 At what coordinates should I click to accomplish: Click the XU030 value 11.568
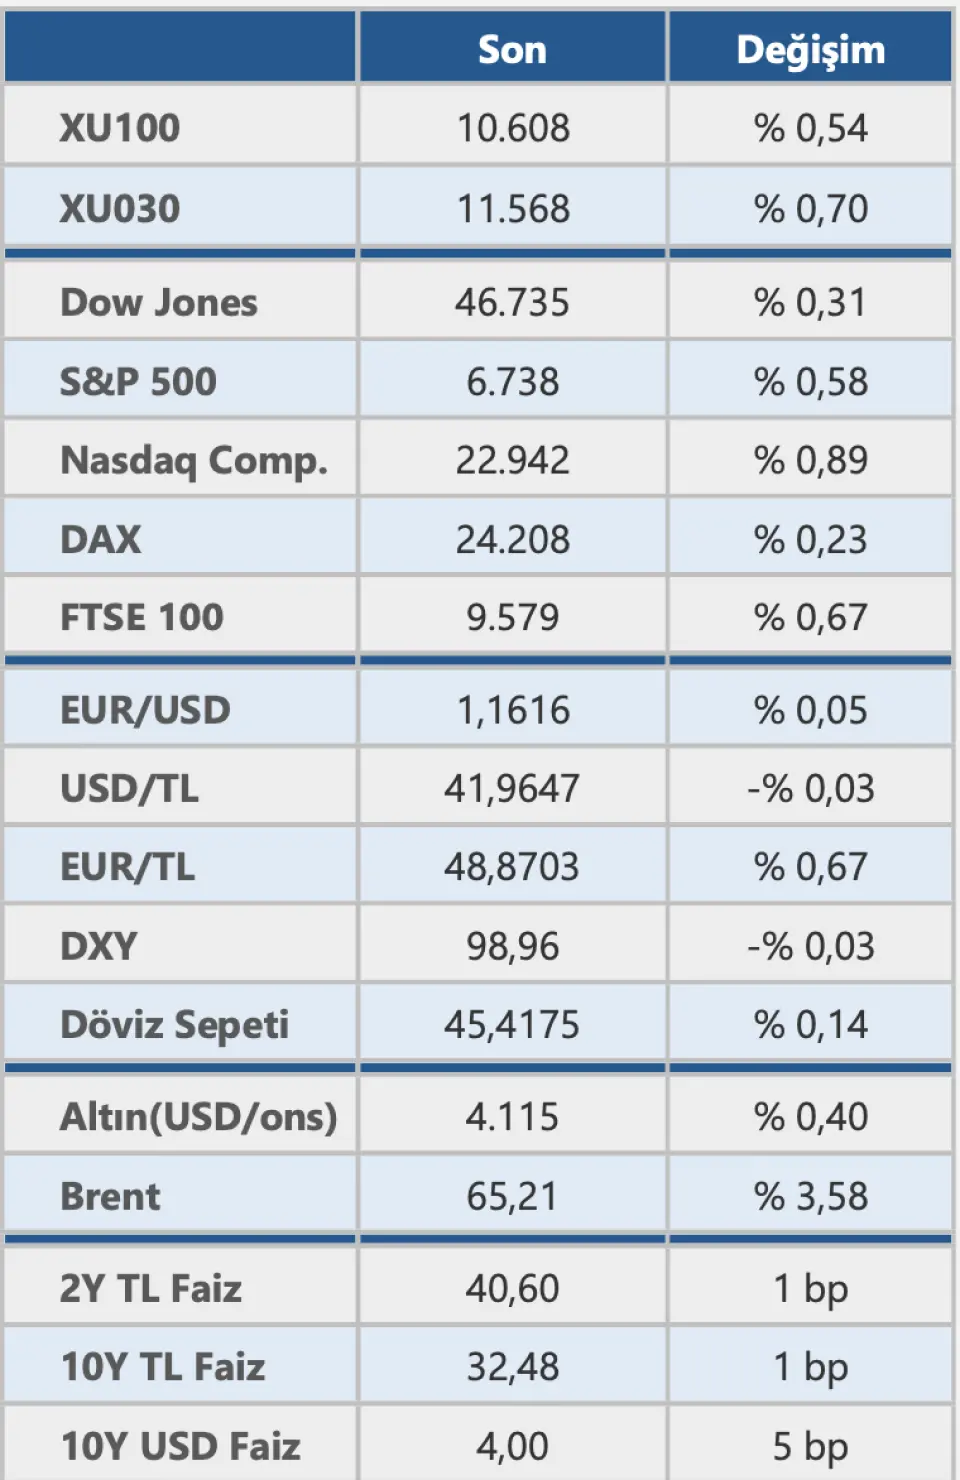pyautogui.click(x=512, y=209)
